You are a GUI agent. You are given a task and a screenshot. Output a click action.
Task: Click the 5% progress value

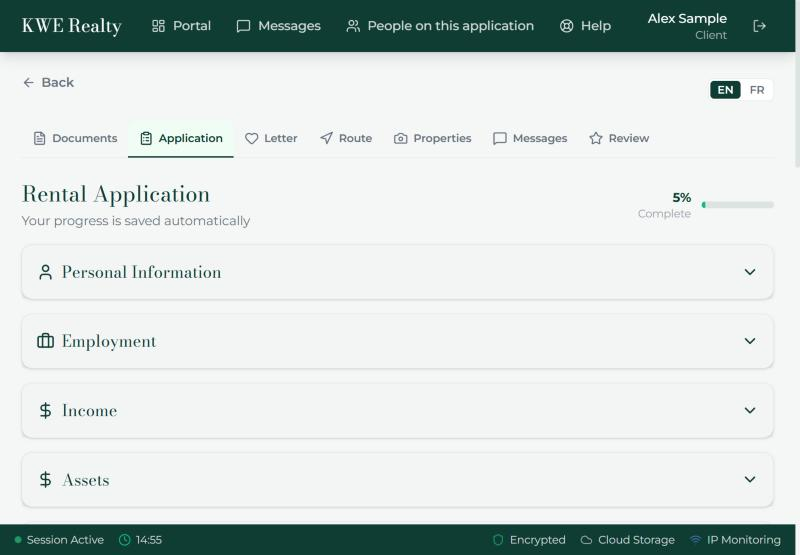point(682,198)
